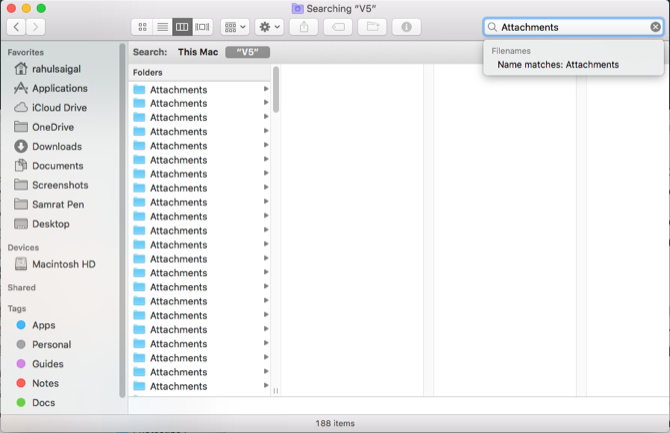Image resolution: width=670 pixels, height=433 pixels.
Task: Open iCloud Drive from the sidebar
Action: coord(59,108)
